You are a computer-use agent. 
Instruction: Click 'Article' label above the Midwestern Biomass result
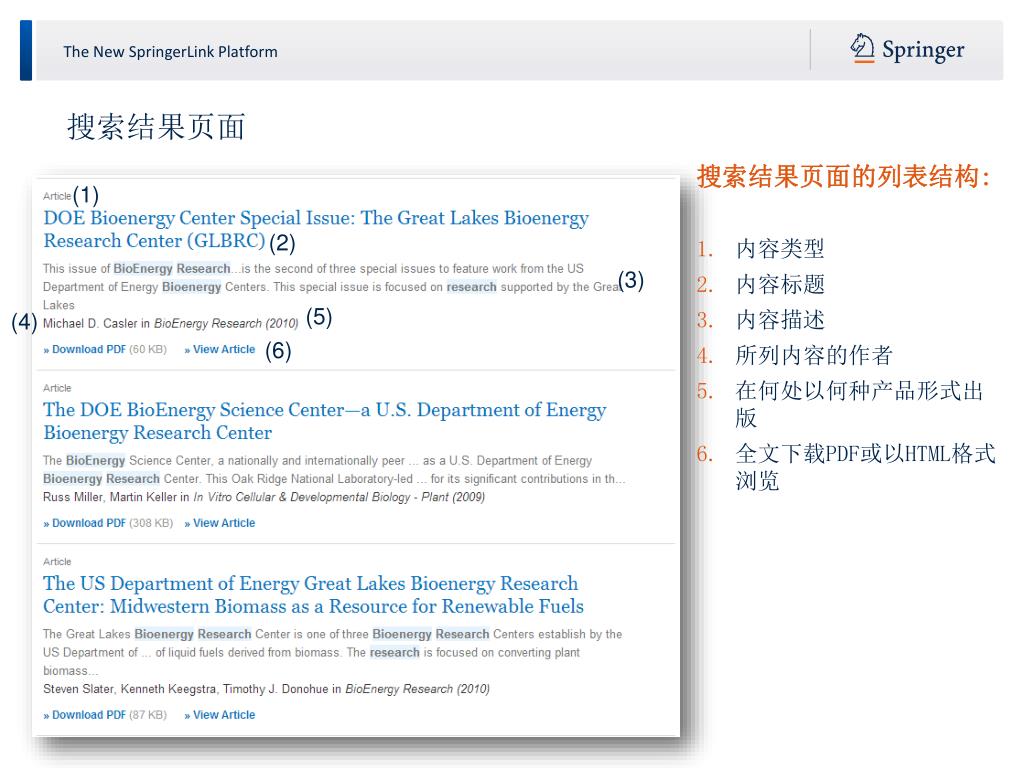(57, 562)
